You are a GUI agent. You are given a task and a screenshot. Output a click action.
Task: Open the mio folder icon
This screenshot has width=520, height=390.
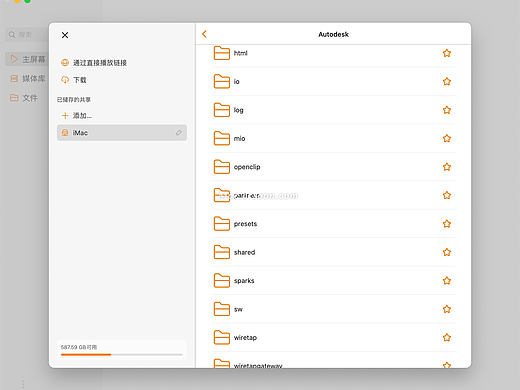pyautogui.click(x=222, y=138)
